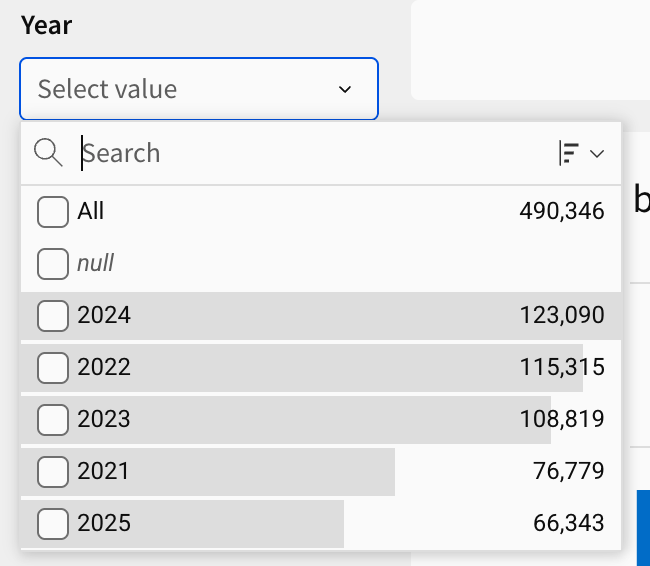Check the 2025 checkbox

tap(53, 524)
